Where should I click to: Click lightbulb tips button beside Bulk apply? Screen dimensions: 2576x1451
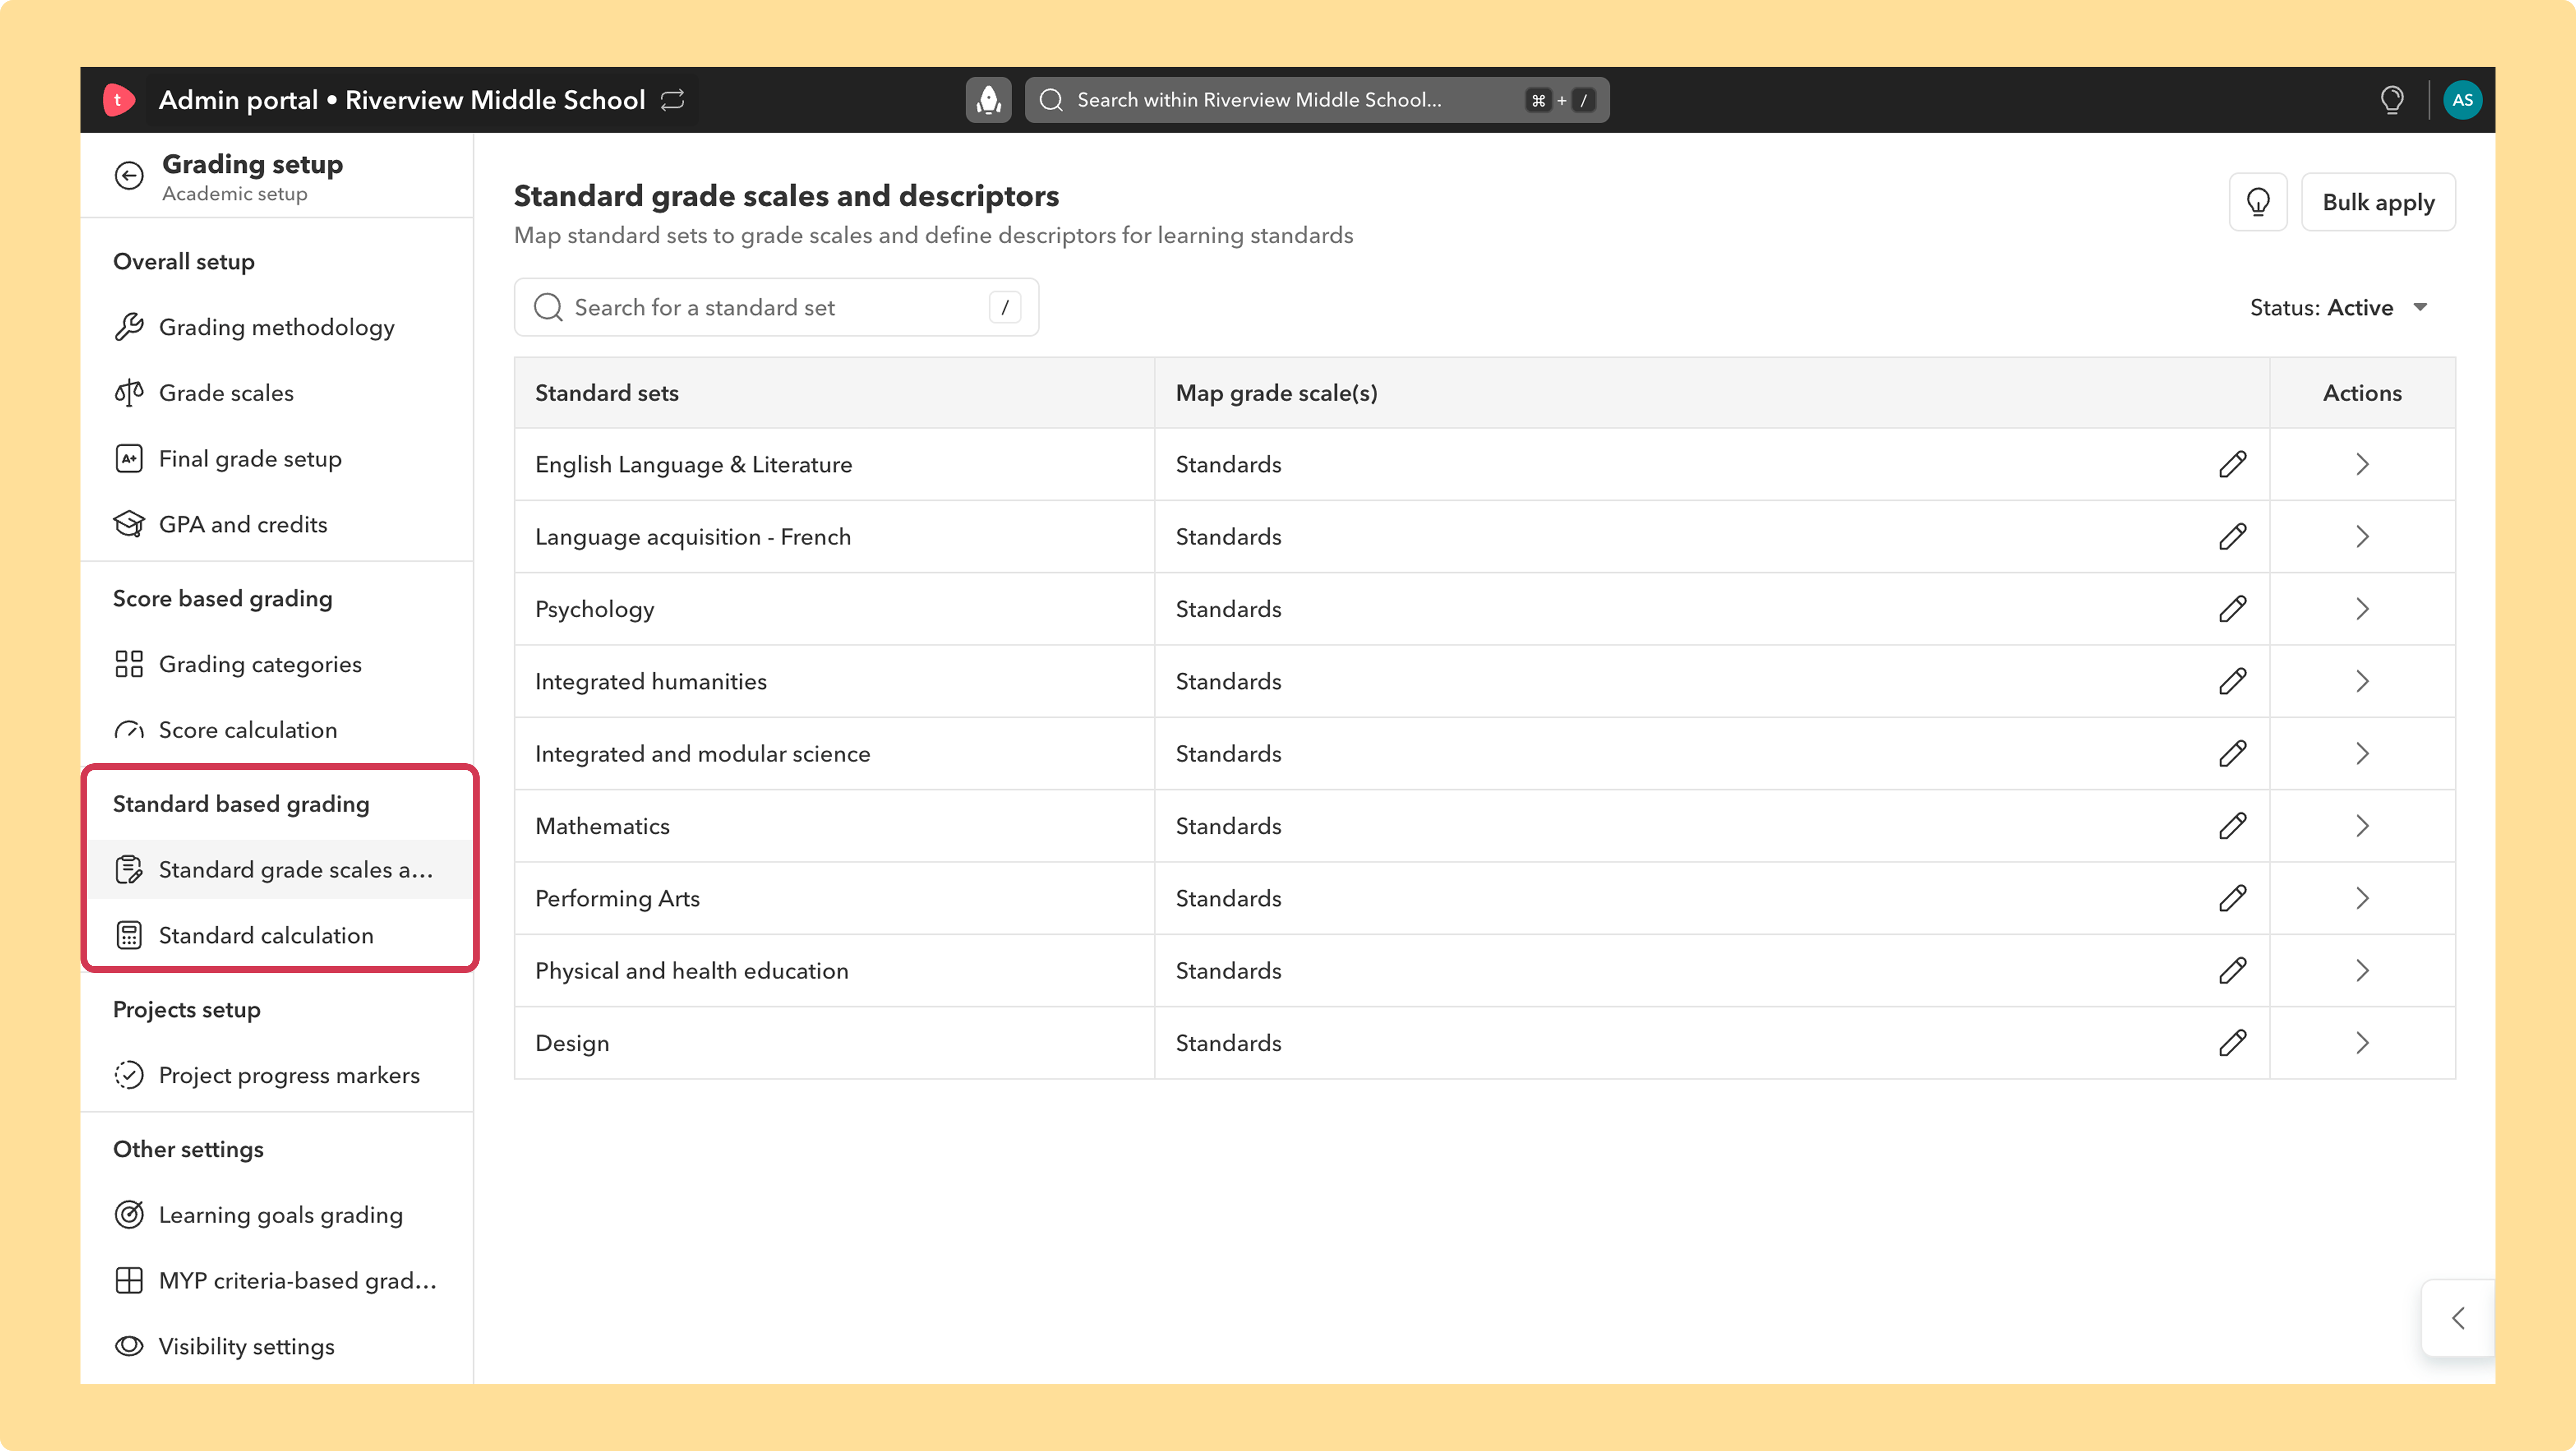(2258, 202)
